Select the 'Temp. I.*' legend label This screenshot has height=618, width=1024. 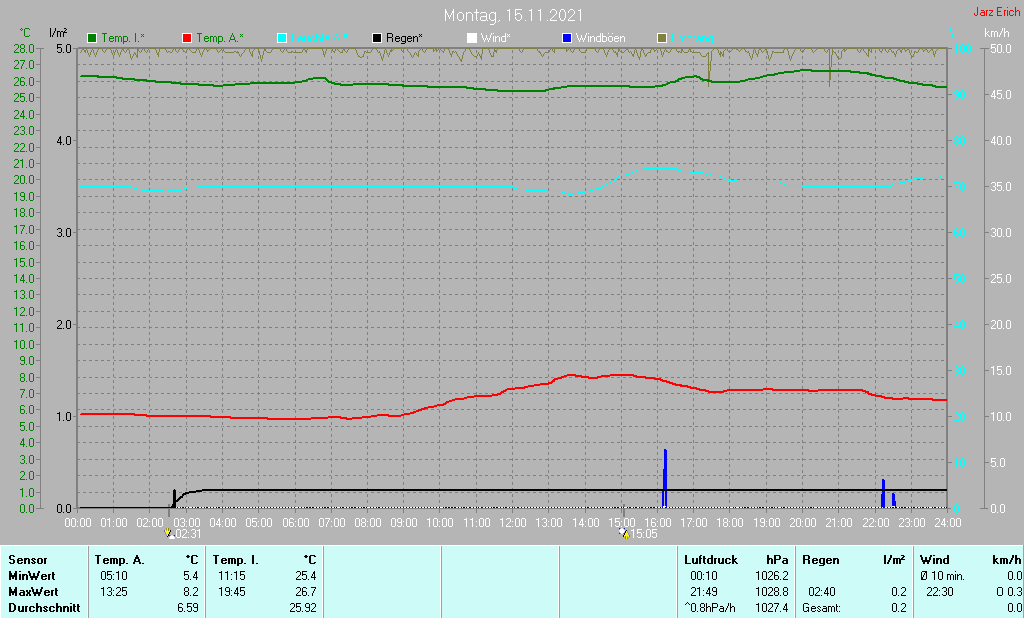tap(124, 38)
